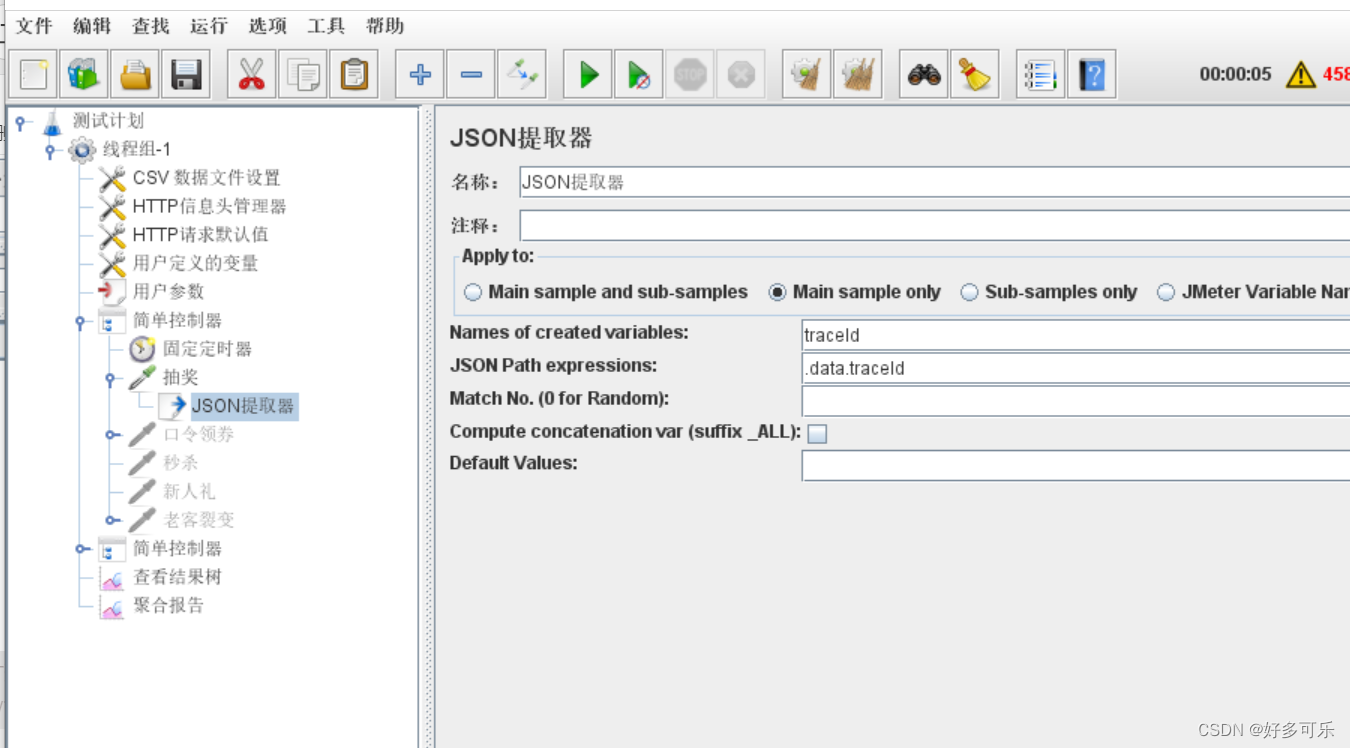Screen dimensions: 1350x748
Task: Select the disabled 新人礼 sampler
Action: (189, 491)
